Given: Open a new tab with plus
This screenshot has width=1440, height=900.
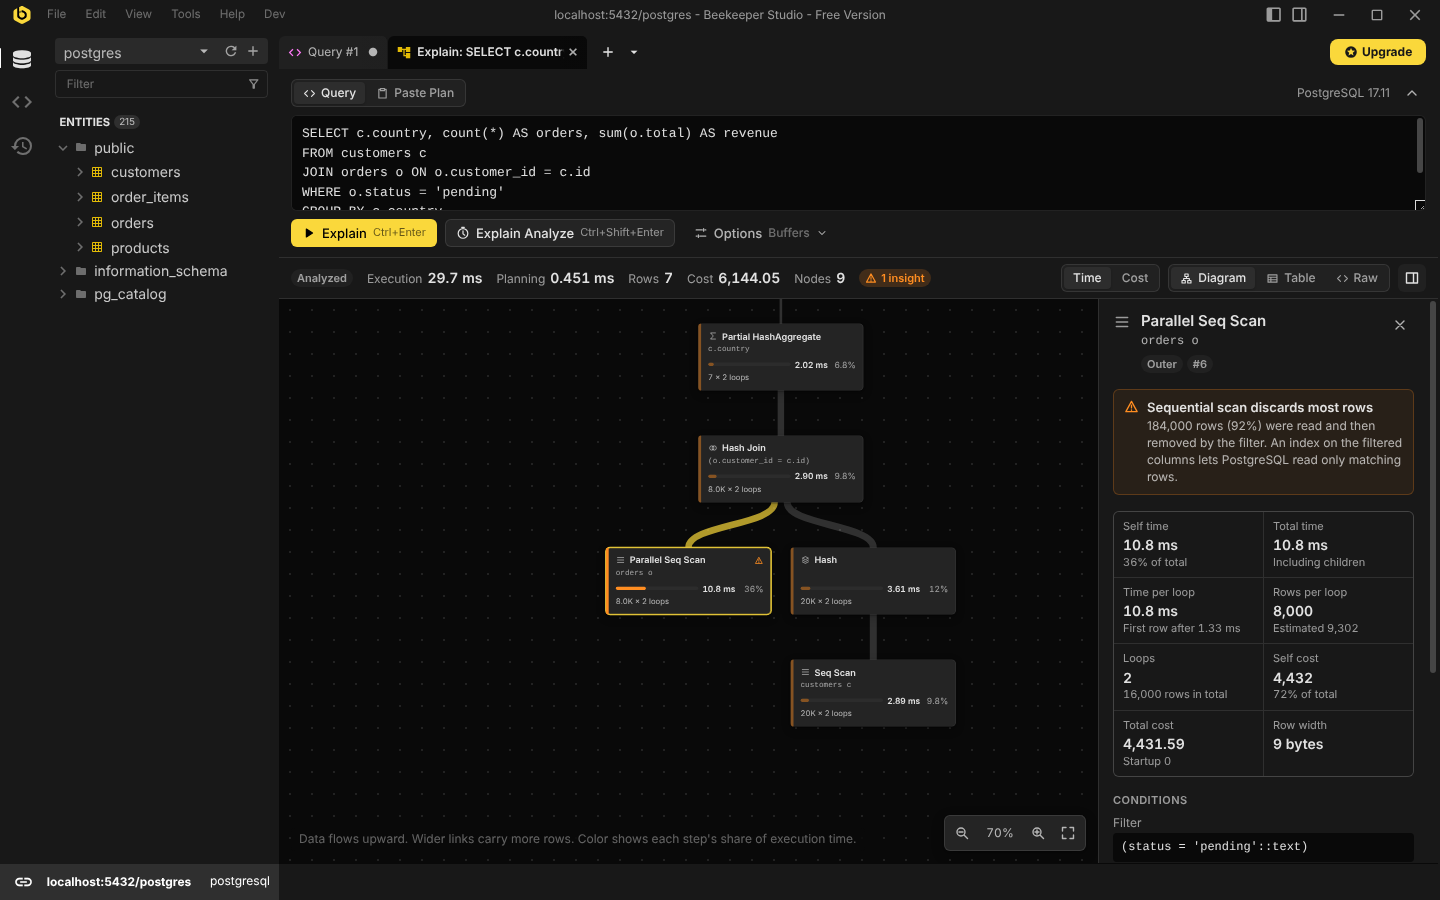Looking at the screenshot, I should pos(607,52).
